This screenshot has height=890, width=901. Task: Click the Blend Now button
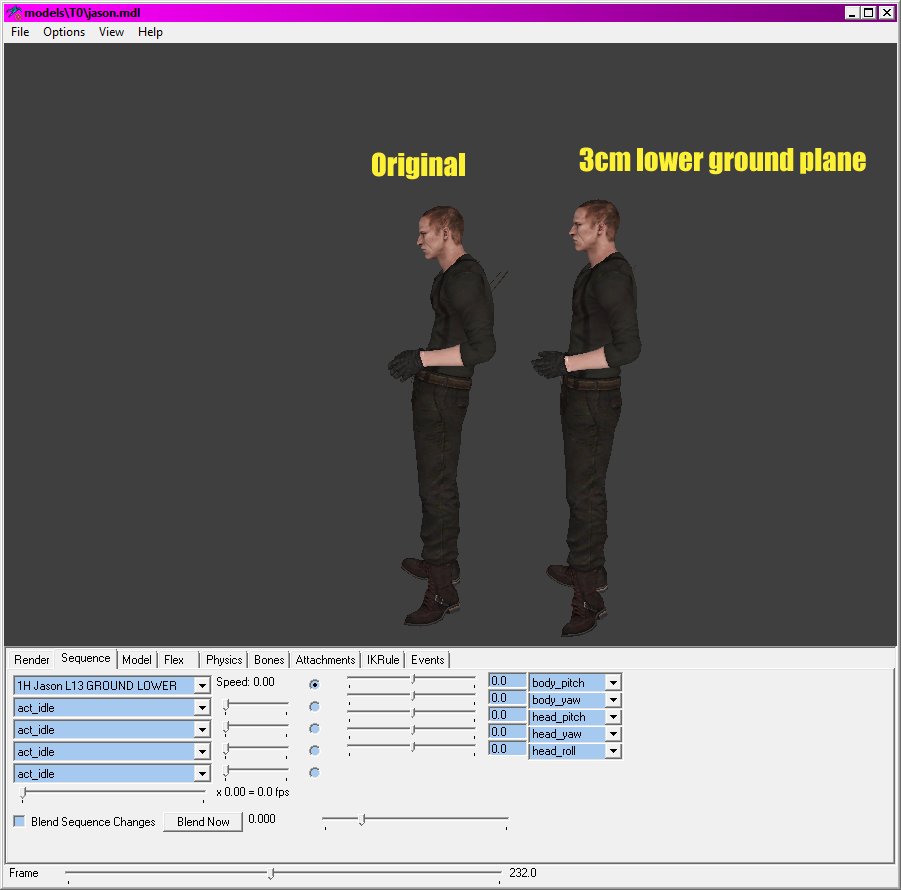(x=203, y=822)
